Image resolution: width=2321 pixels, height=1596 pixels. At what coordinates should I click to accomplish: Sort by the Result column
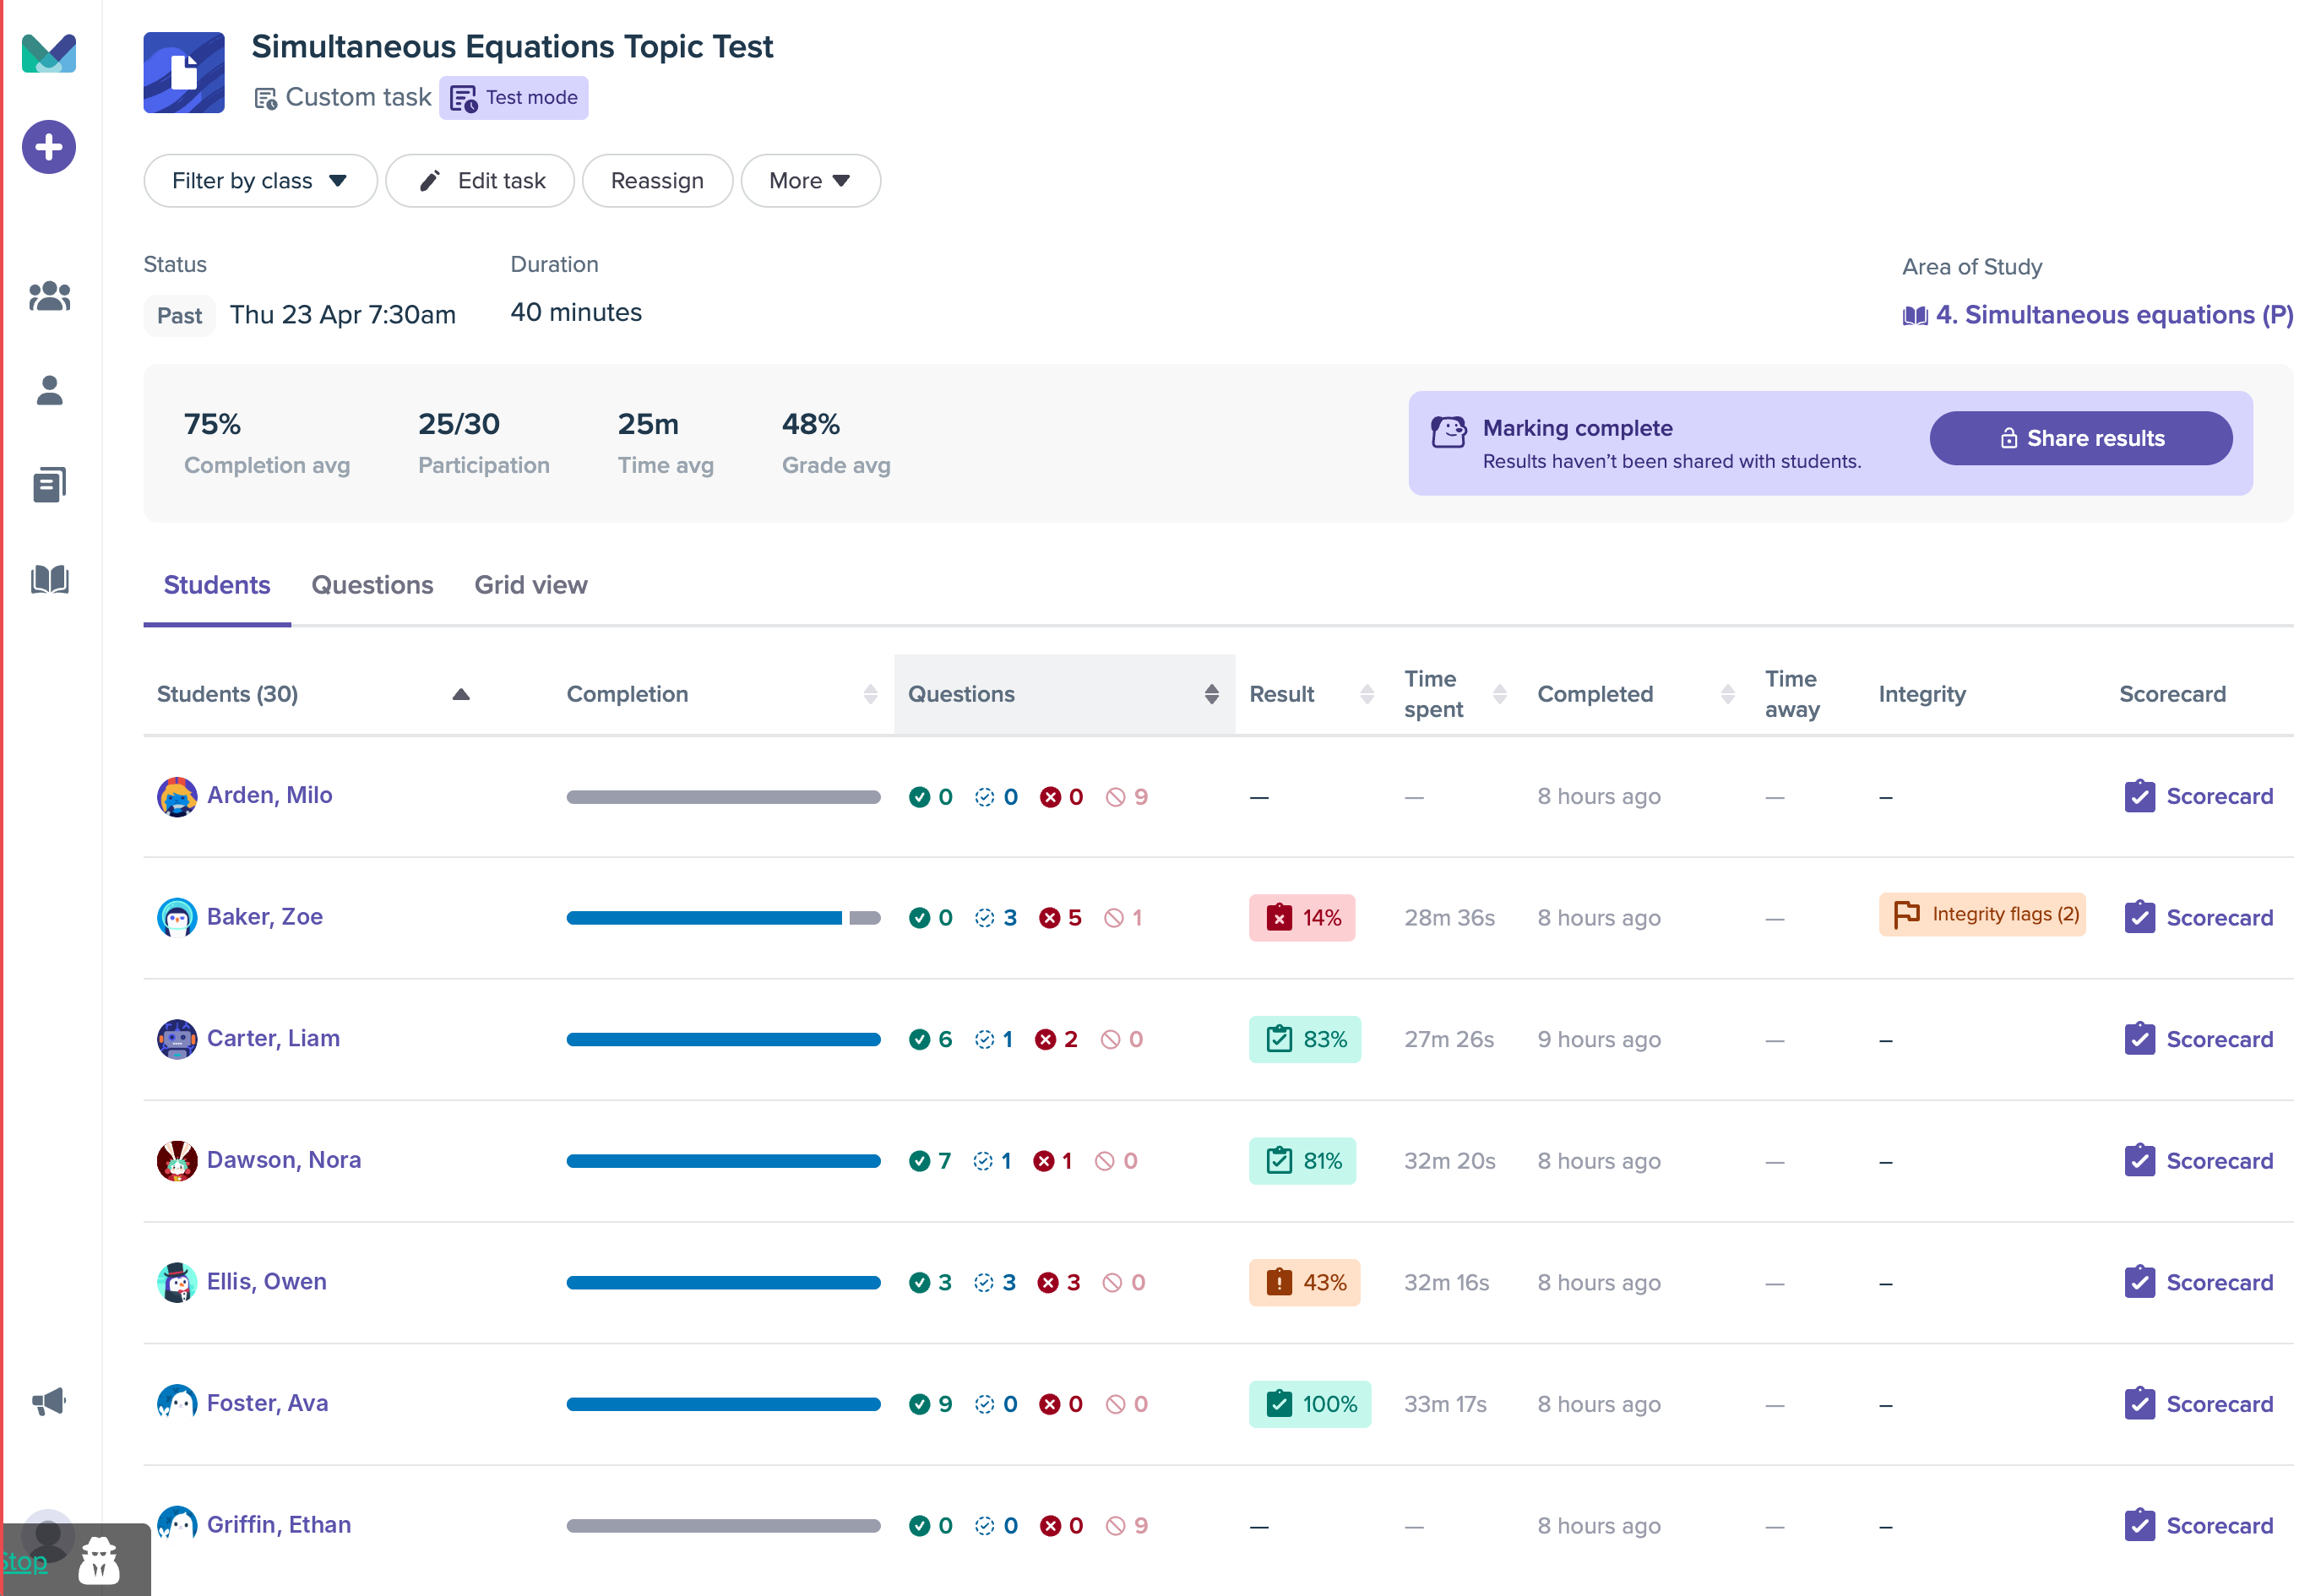(1366, 694)
